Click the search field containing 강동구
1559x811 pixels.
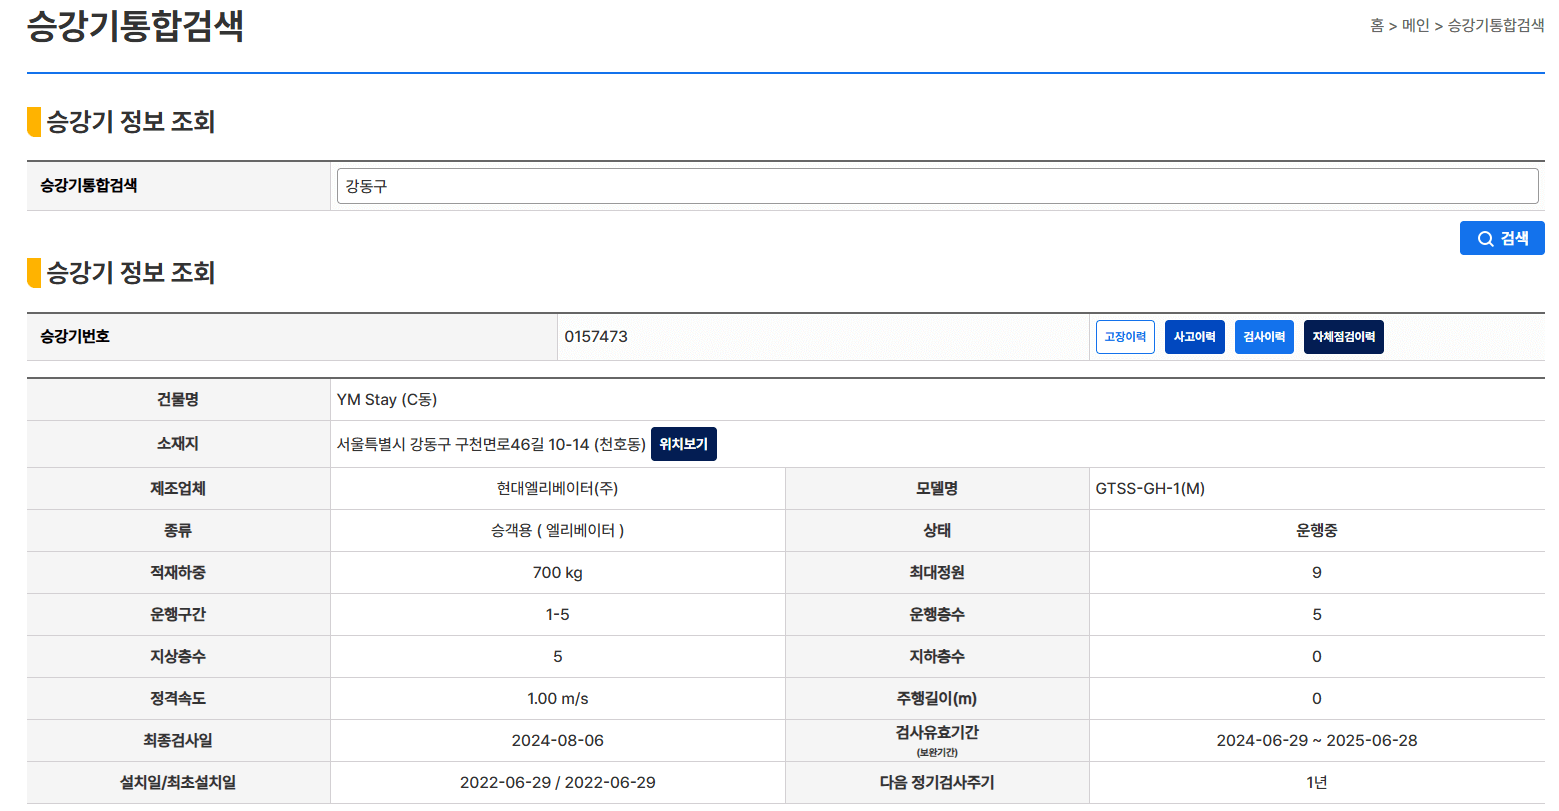937,186
